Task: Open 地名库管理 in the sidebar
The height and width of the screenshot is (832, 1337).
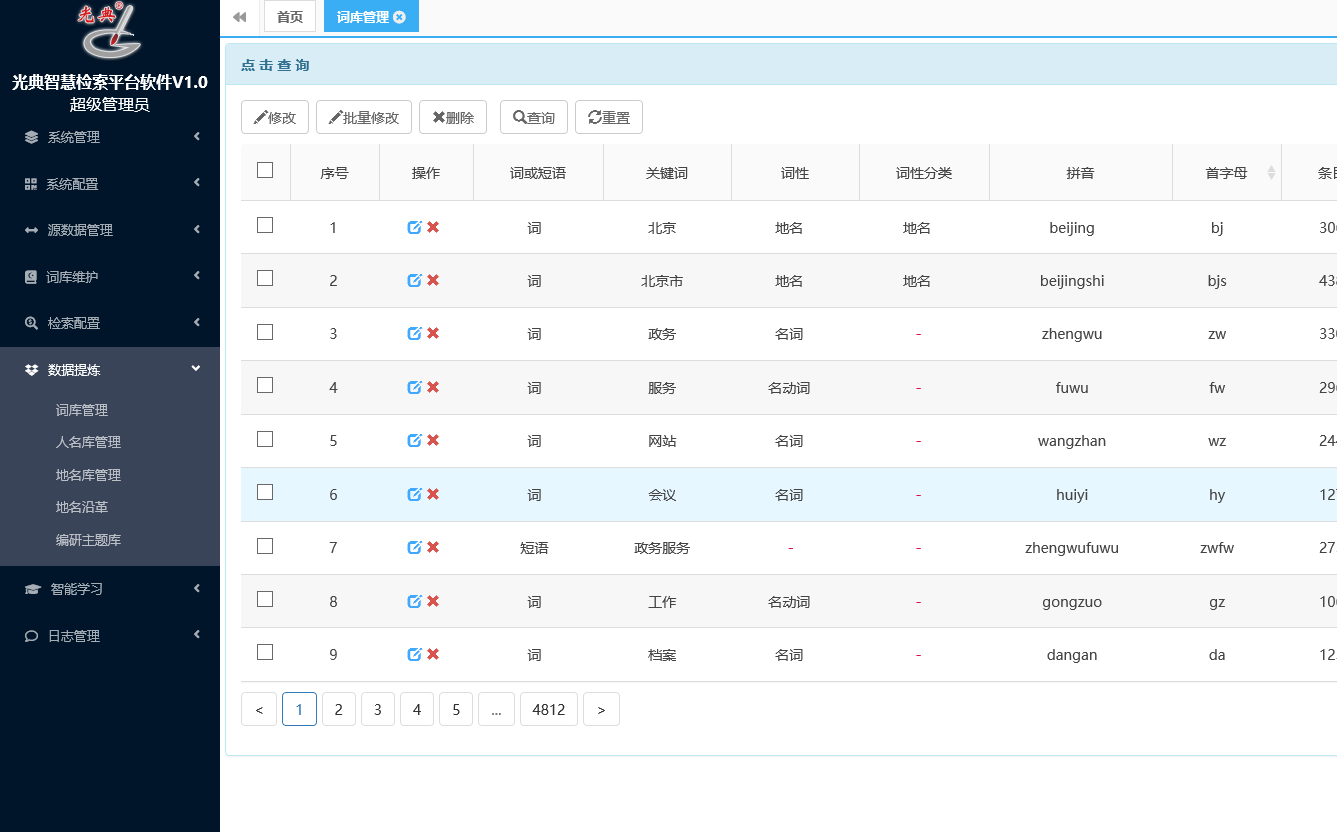Action: point(88,475)
